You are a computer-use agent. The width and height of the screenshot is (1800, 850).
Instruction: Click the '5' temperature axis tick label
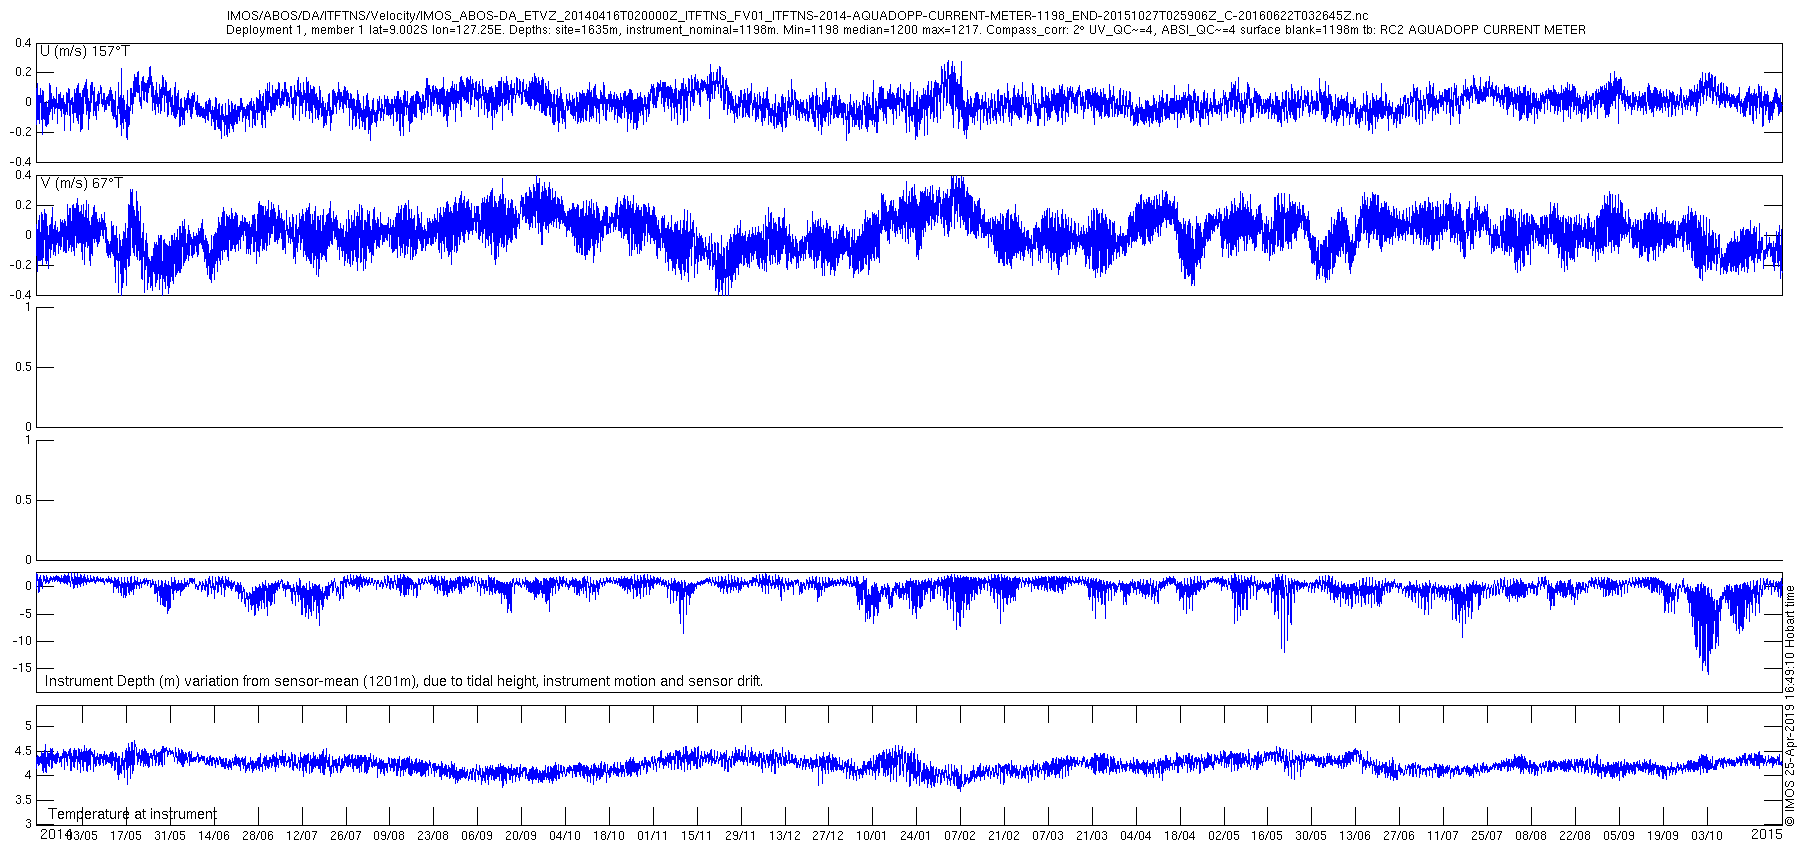(x=29, y=726)
